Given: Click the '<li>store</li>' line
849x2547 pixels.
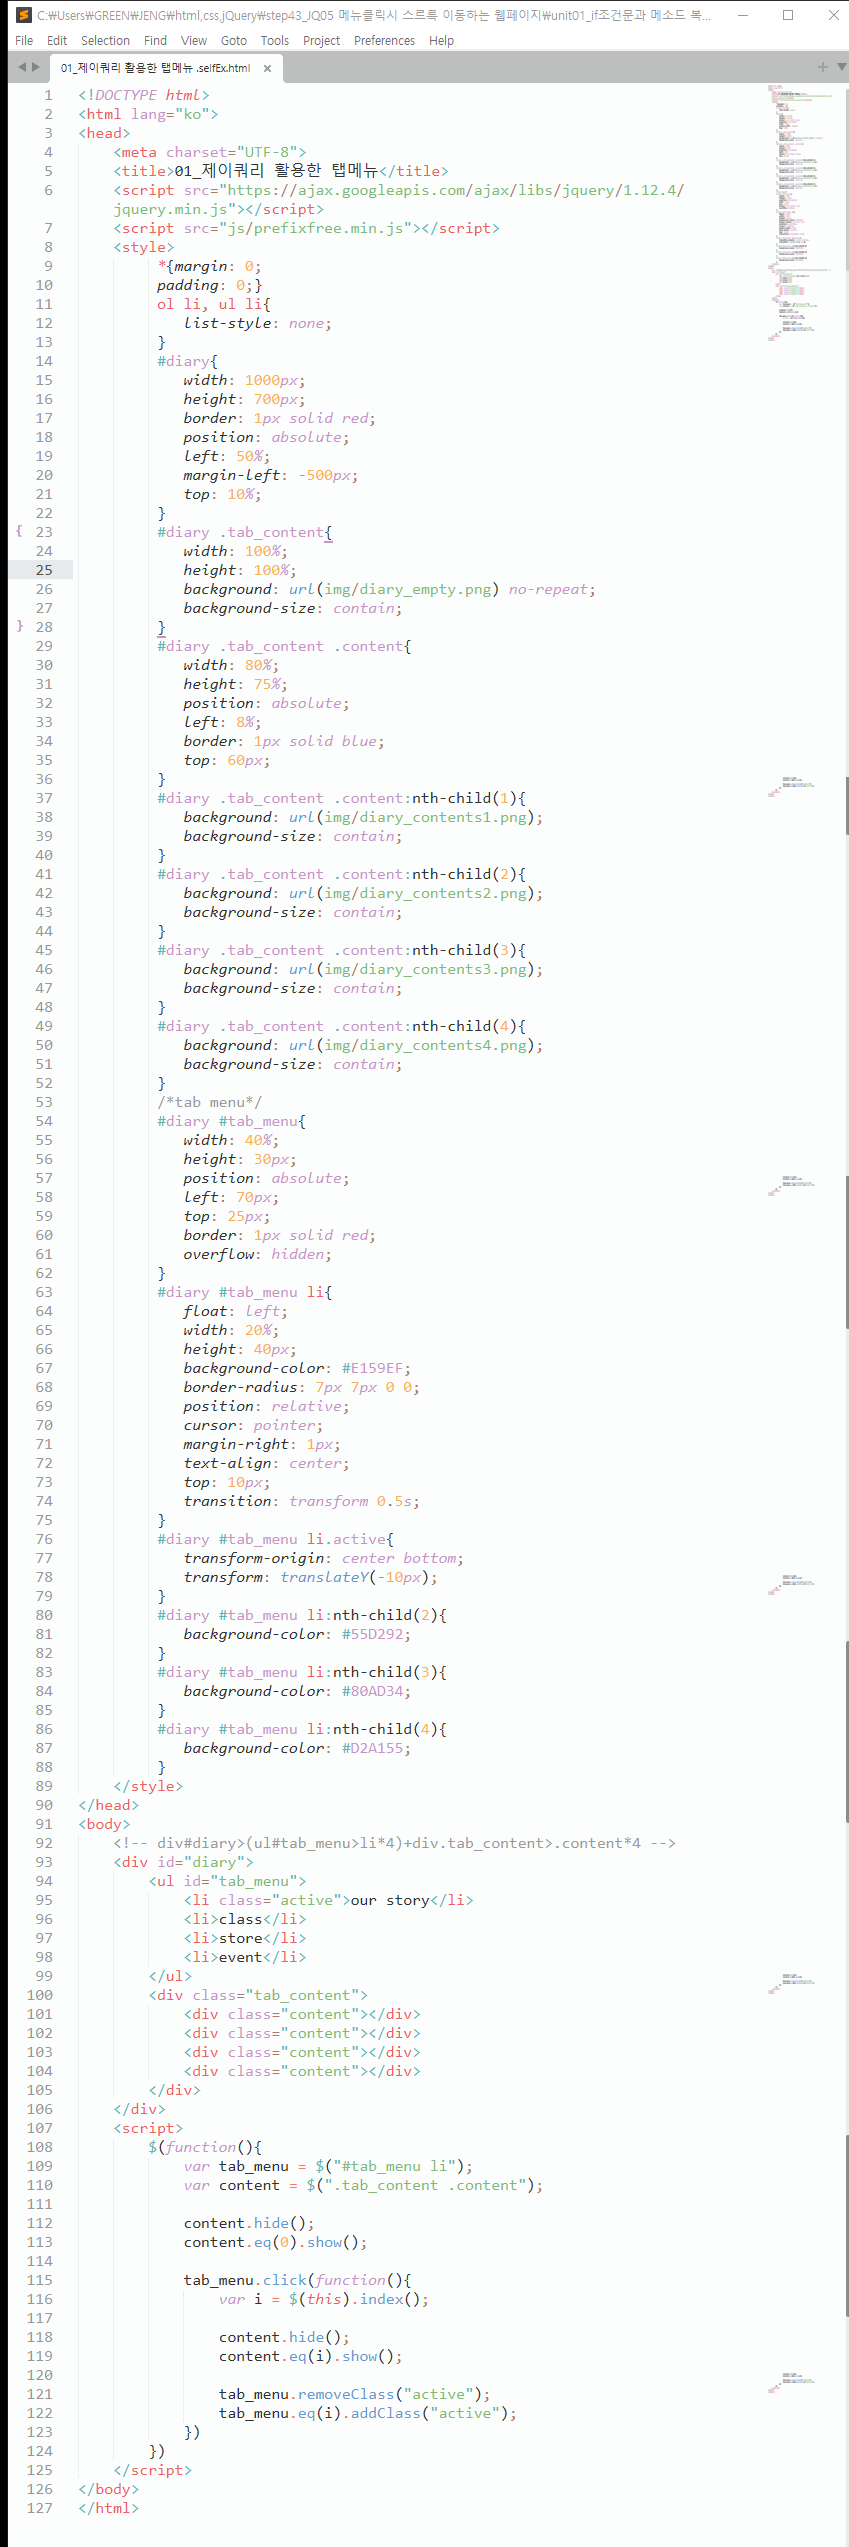Looking at the screenshot, I should (x=245, y=1938).
